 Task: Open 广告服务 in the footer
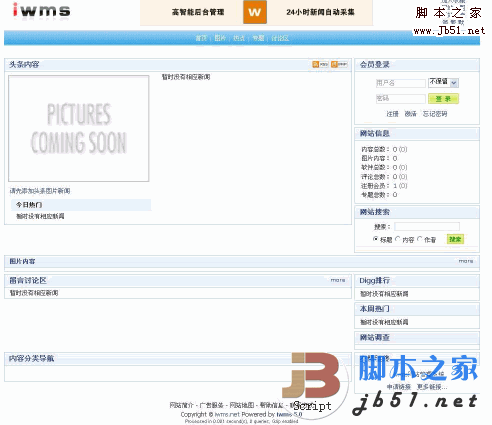tap(212, 405)
